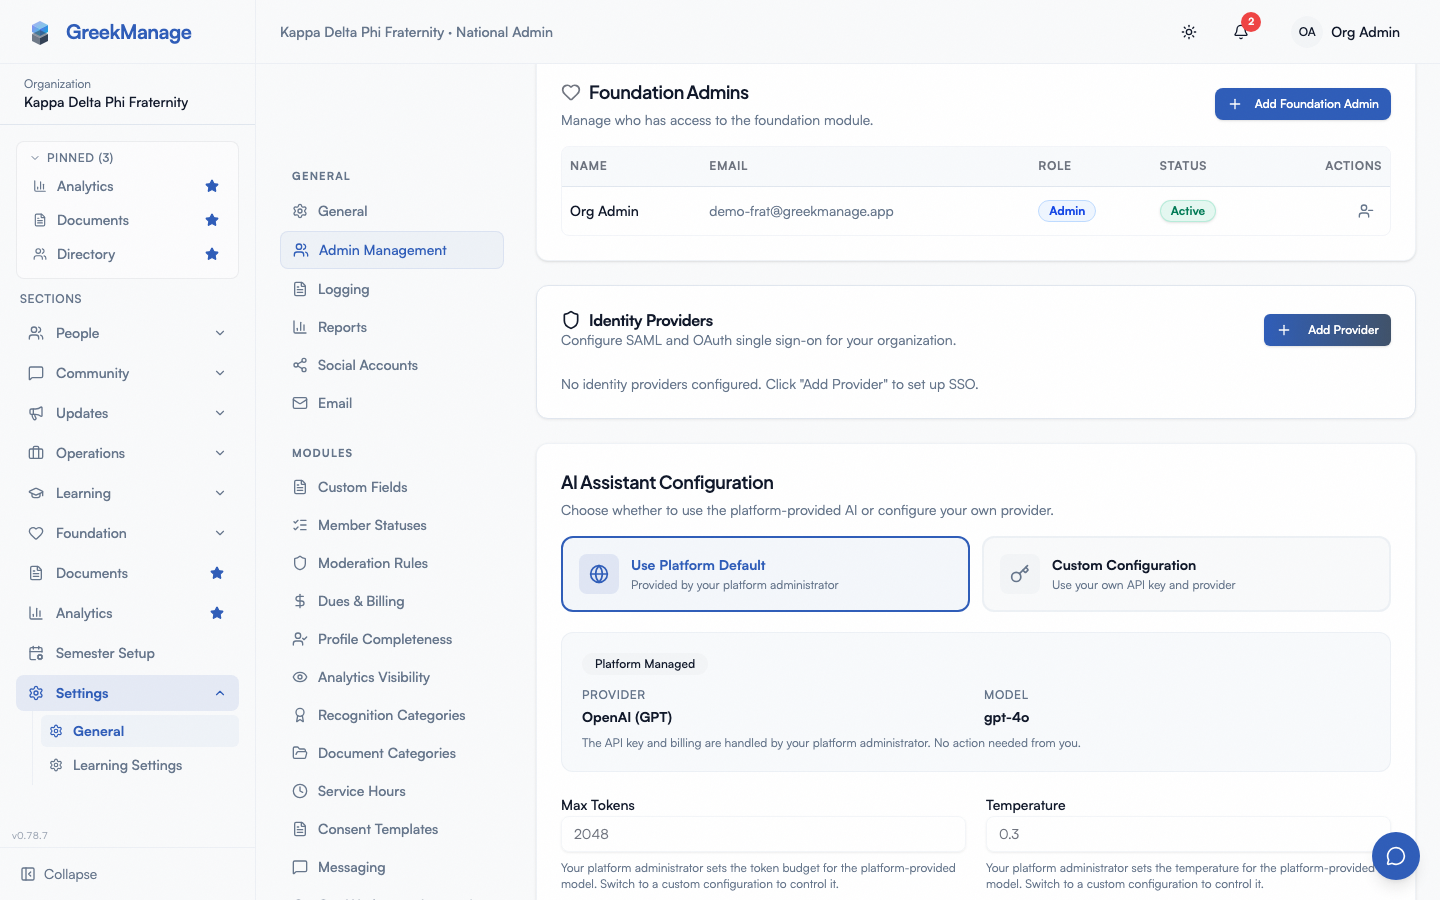Toggle star on Analytics in Sections
Screen dimensions: 1440x900
coord(217,613)
